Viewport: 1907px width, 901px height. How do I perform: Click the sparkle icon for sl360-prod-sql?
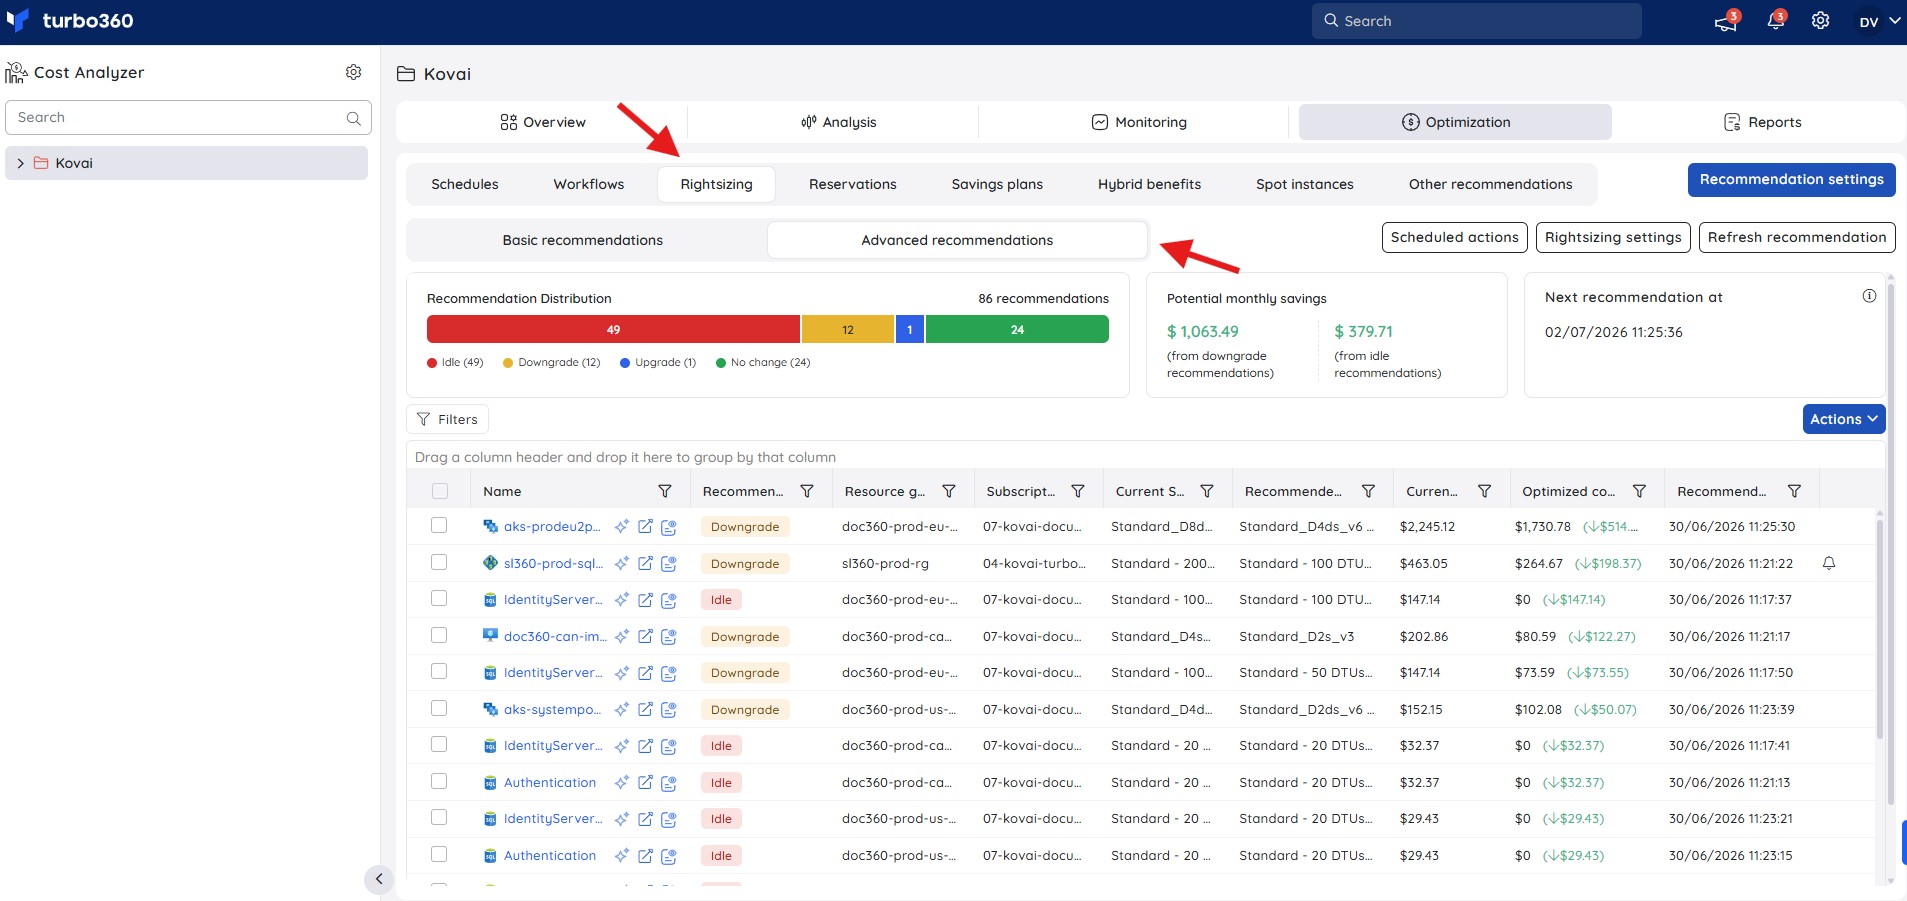pyautogui.click(x=622, y=563)
